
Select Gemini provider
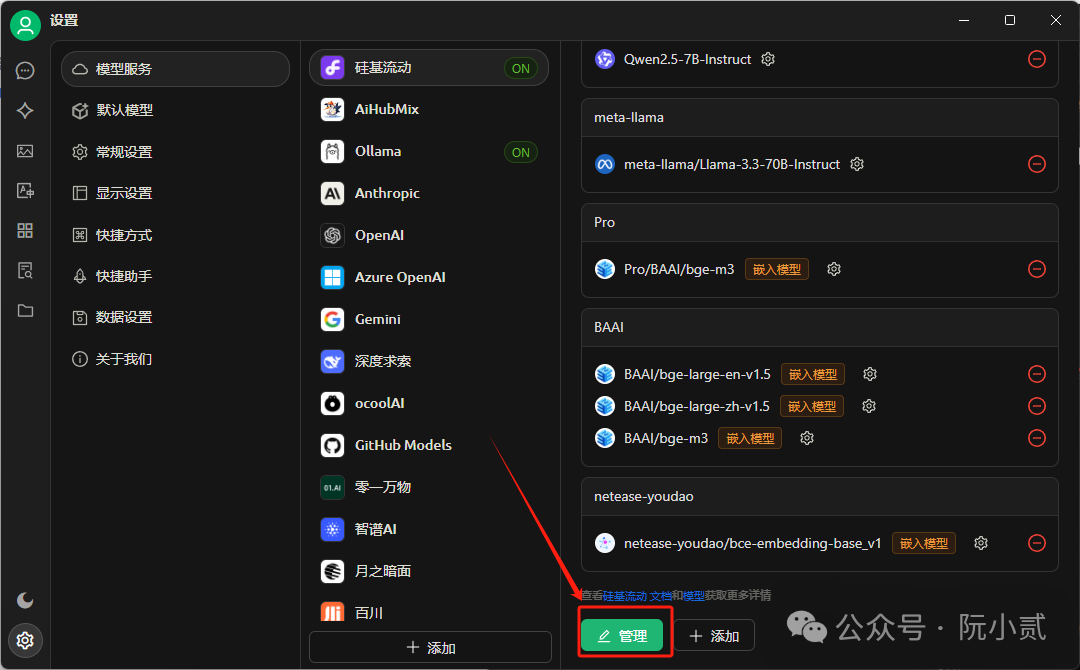pyautogui.click(x=429, y=320)
